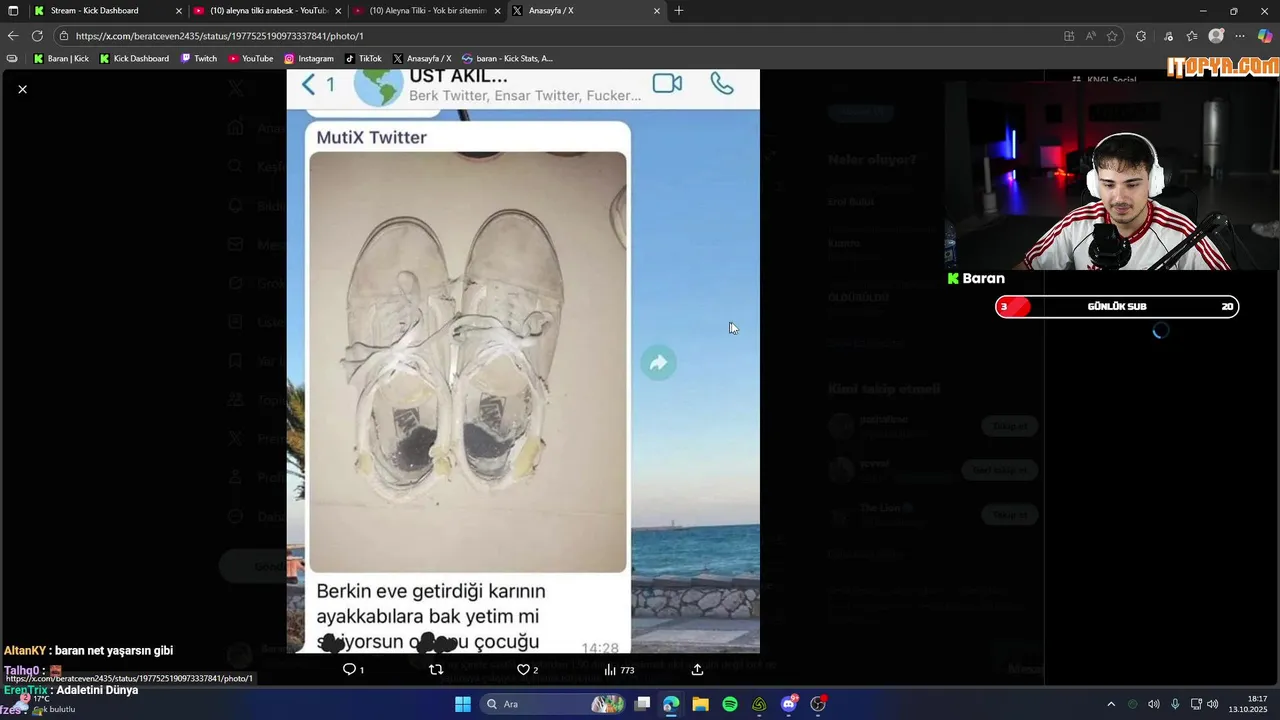
Task: Open the read aloud icon in address bar
Action: [x=1091, y=36]
